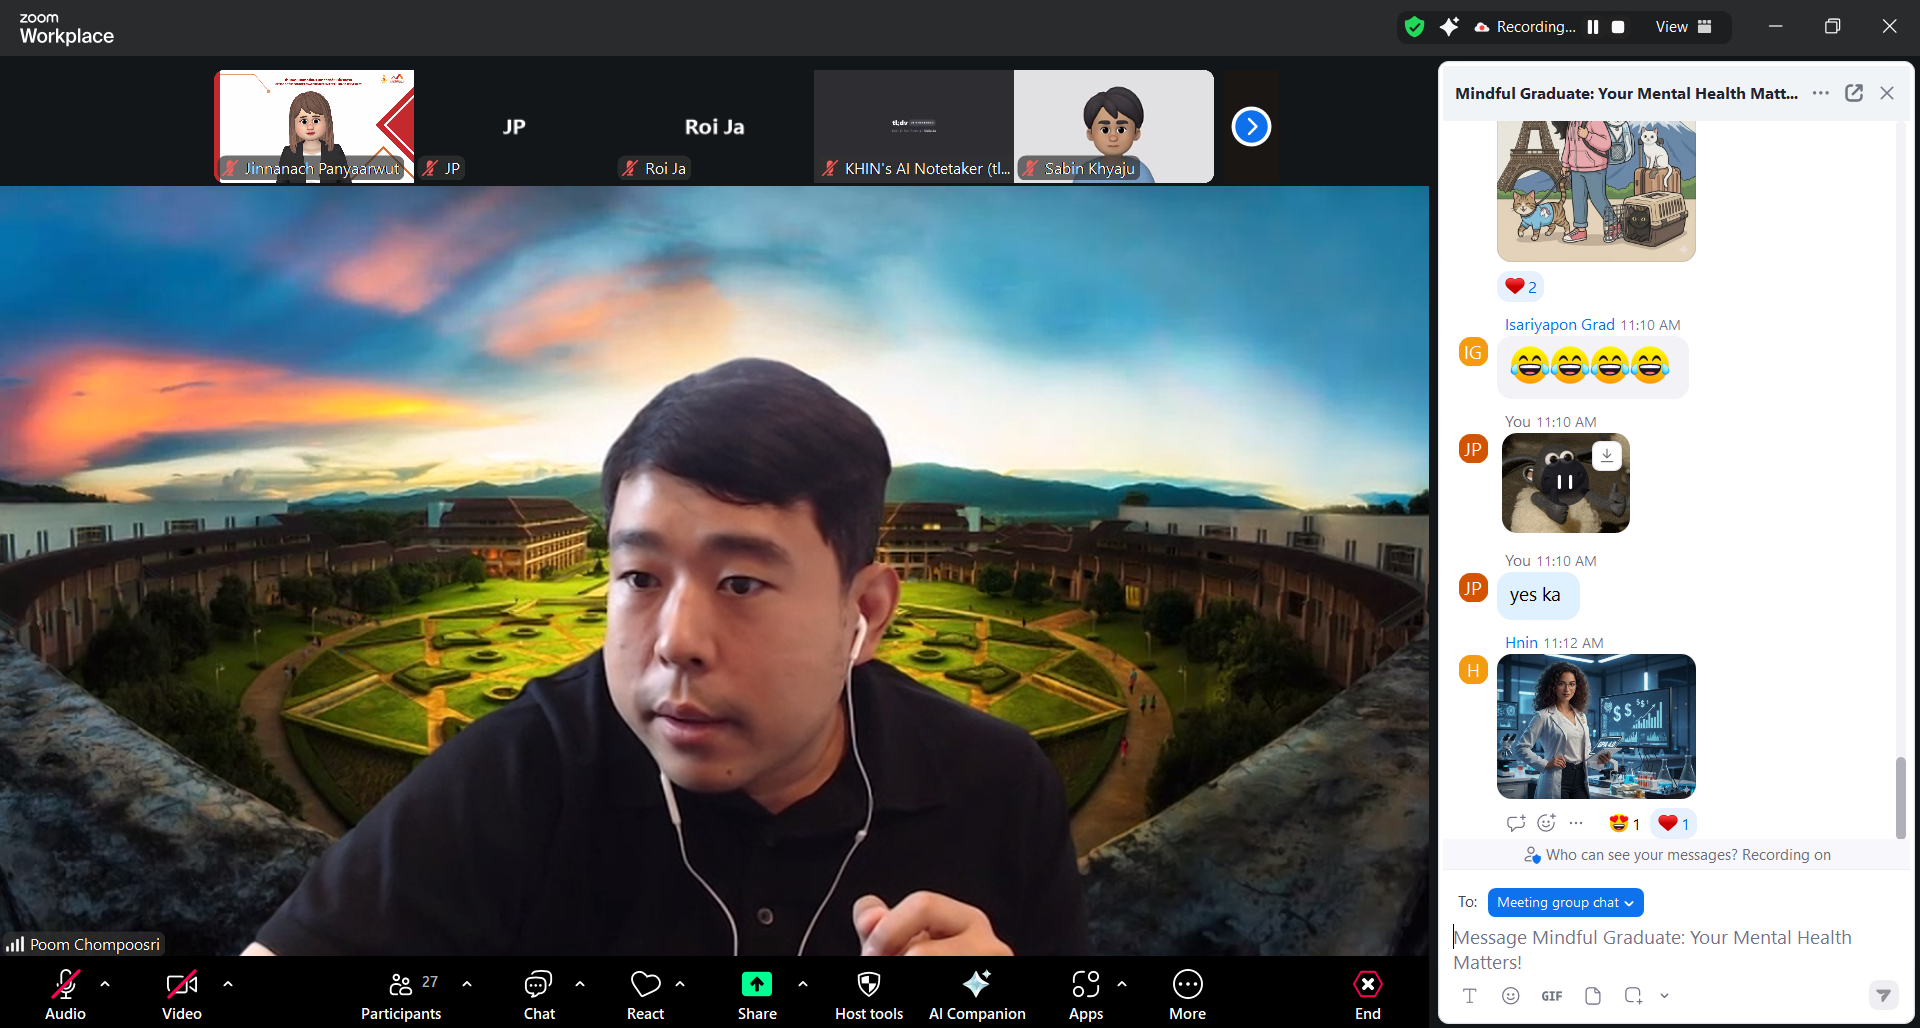Click the GIF button in chat composer
Screen dimensions: 1920x1028
[x=1551, y=996]
